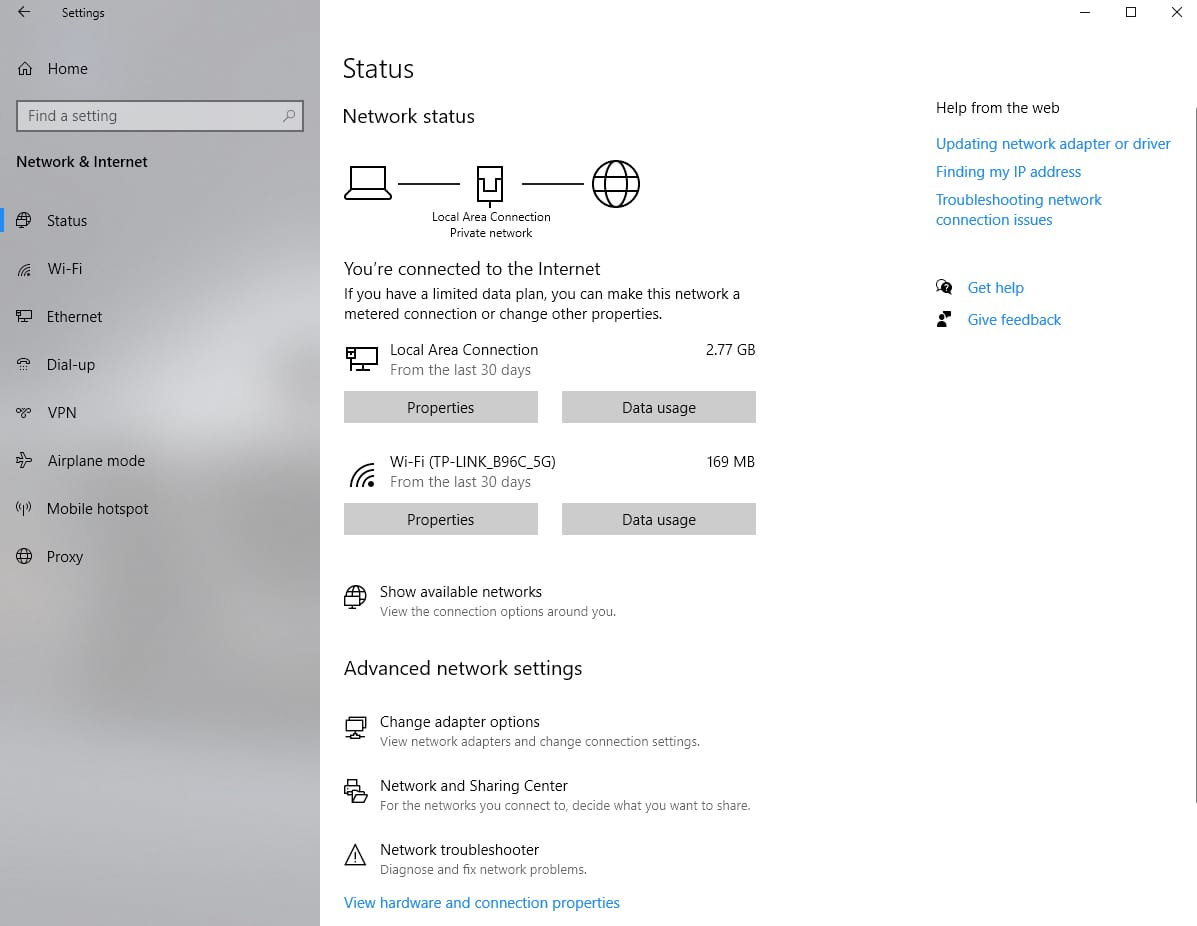
Task: Click the Dial-up icon in sidebar
Action: click(x=25, y=365)
